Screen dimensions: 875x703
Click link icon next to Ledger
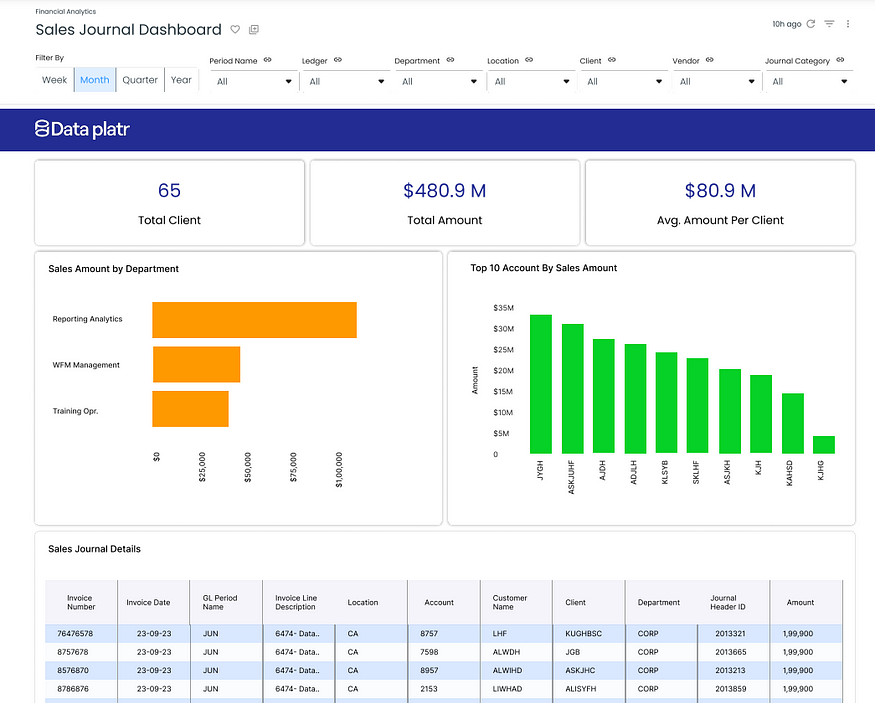[338, 60]
